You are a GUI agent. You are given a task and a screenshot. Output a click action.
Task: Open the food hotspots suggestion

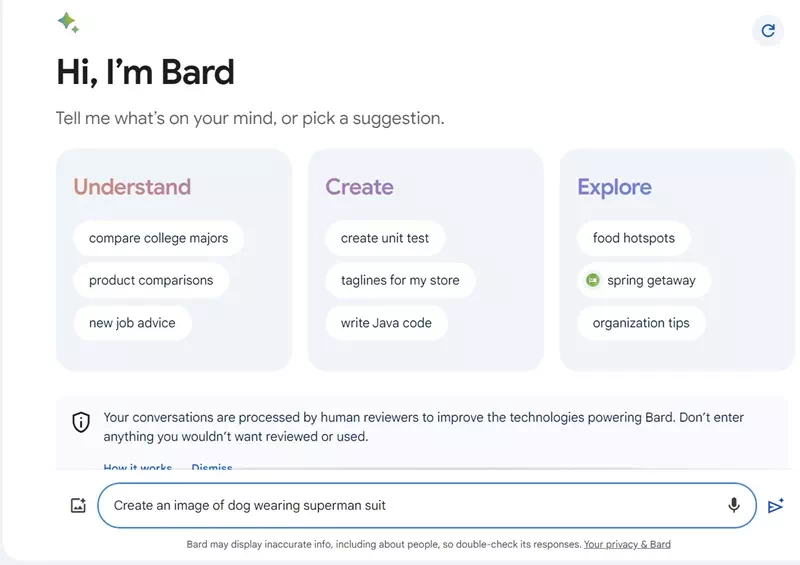pos(634,238)
